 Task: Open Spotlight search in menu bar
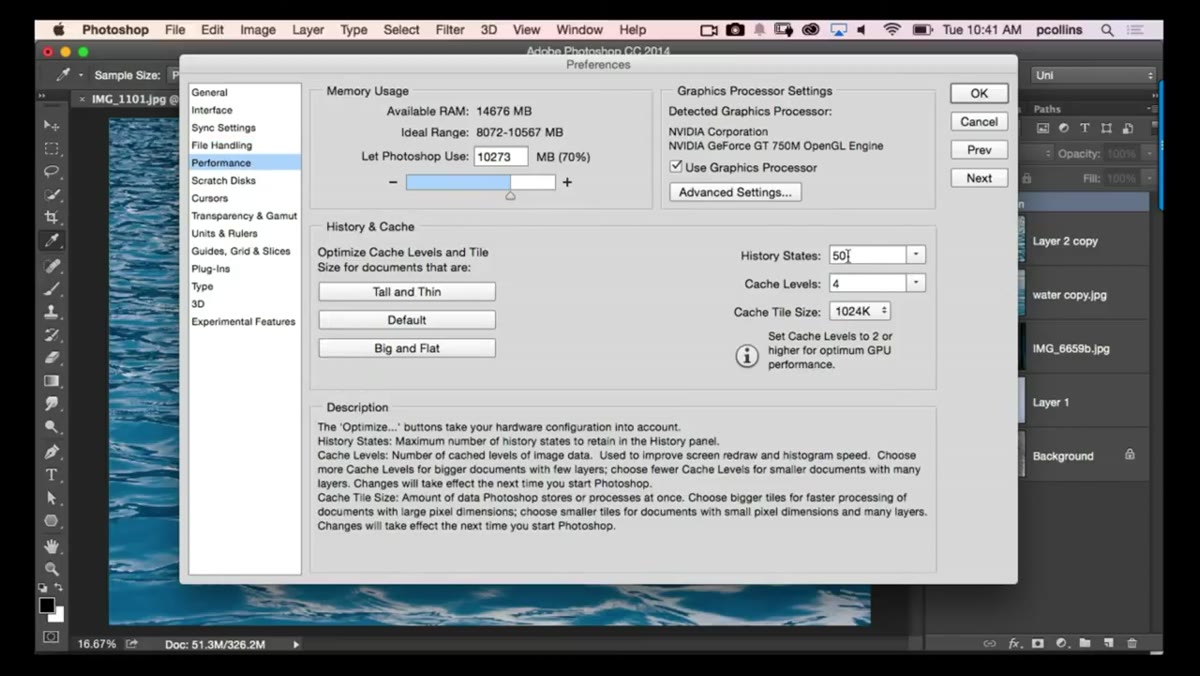pos(1107,30)
